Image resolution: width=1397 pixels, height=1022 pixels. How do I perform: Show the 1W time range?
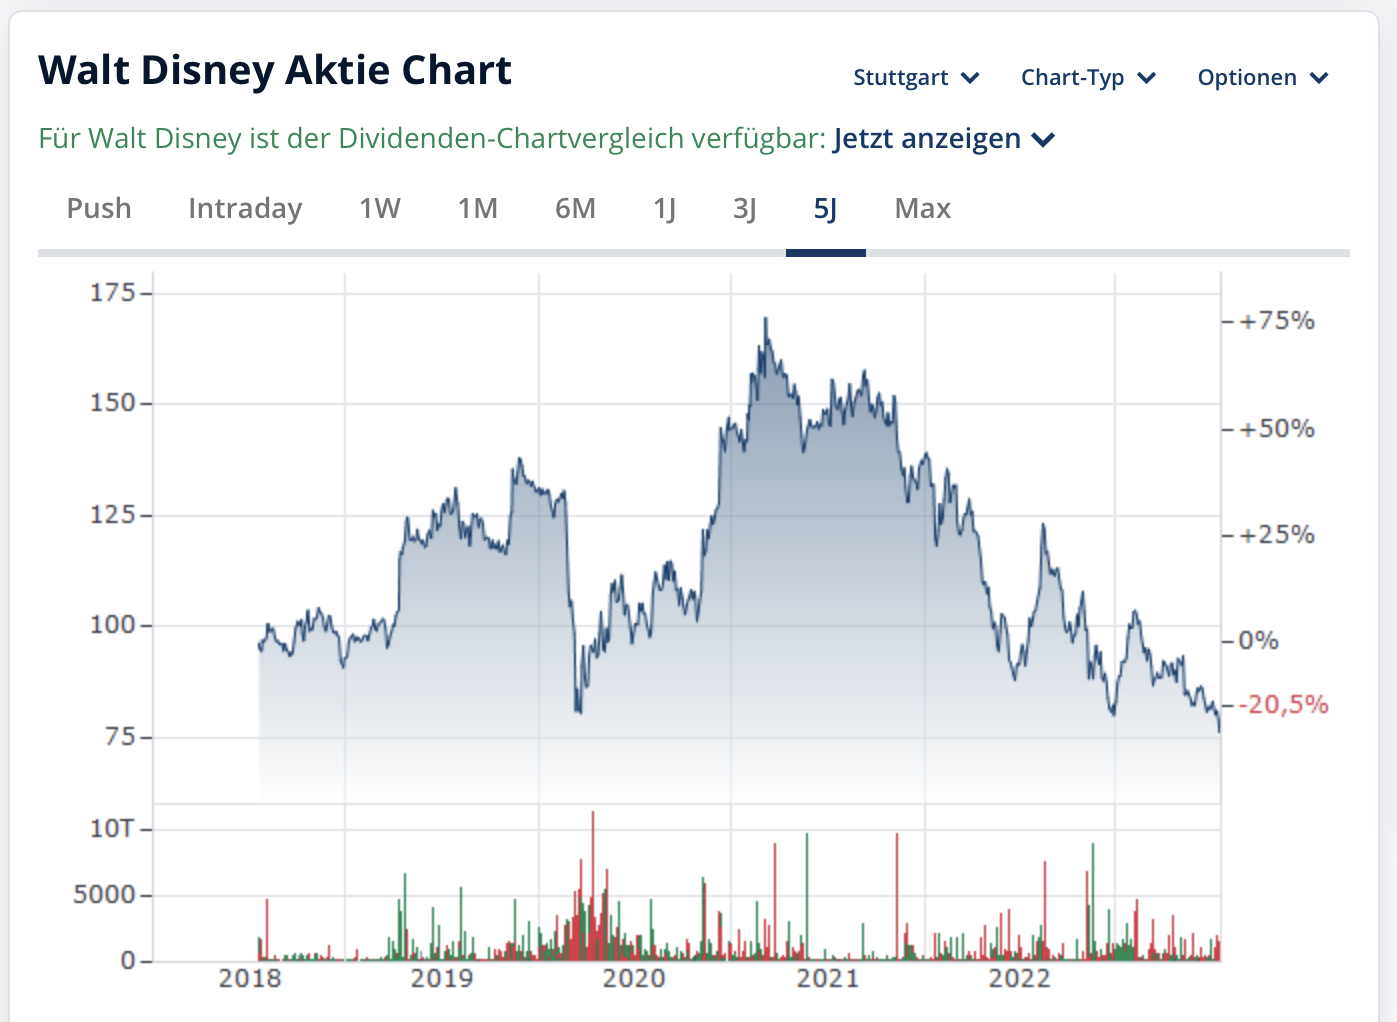pos(380,208)
